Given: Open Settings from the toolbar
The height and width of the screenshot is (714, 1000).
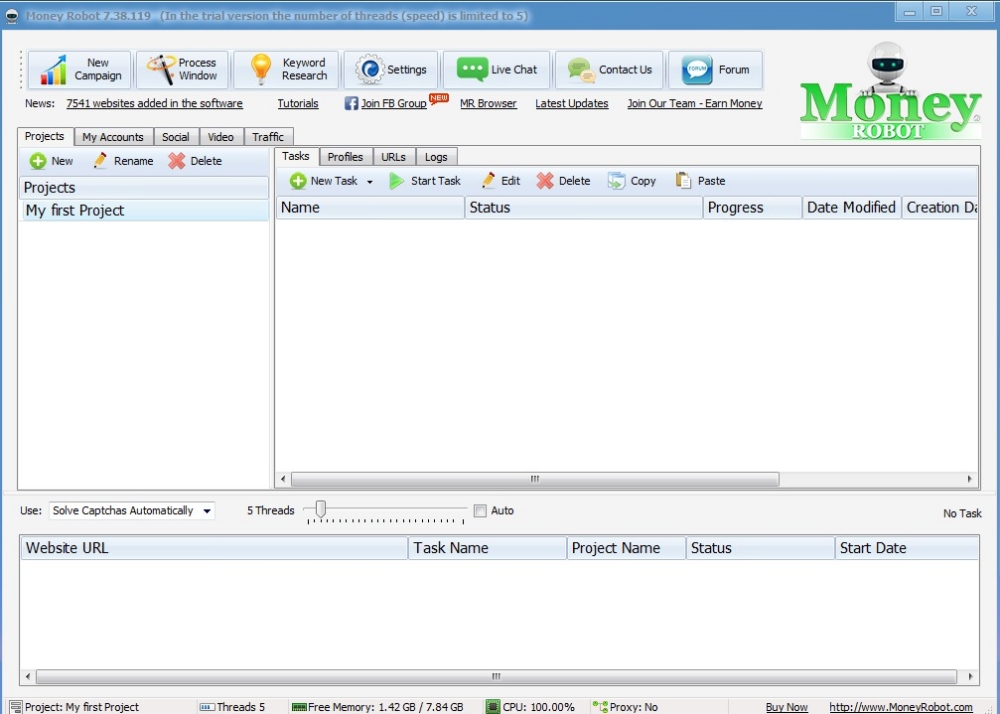Looking at the screenshot, I should tap(391, 69).
